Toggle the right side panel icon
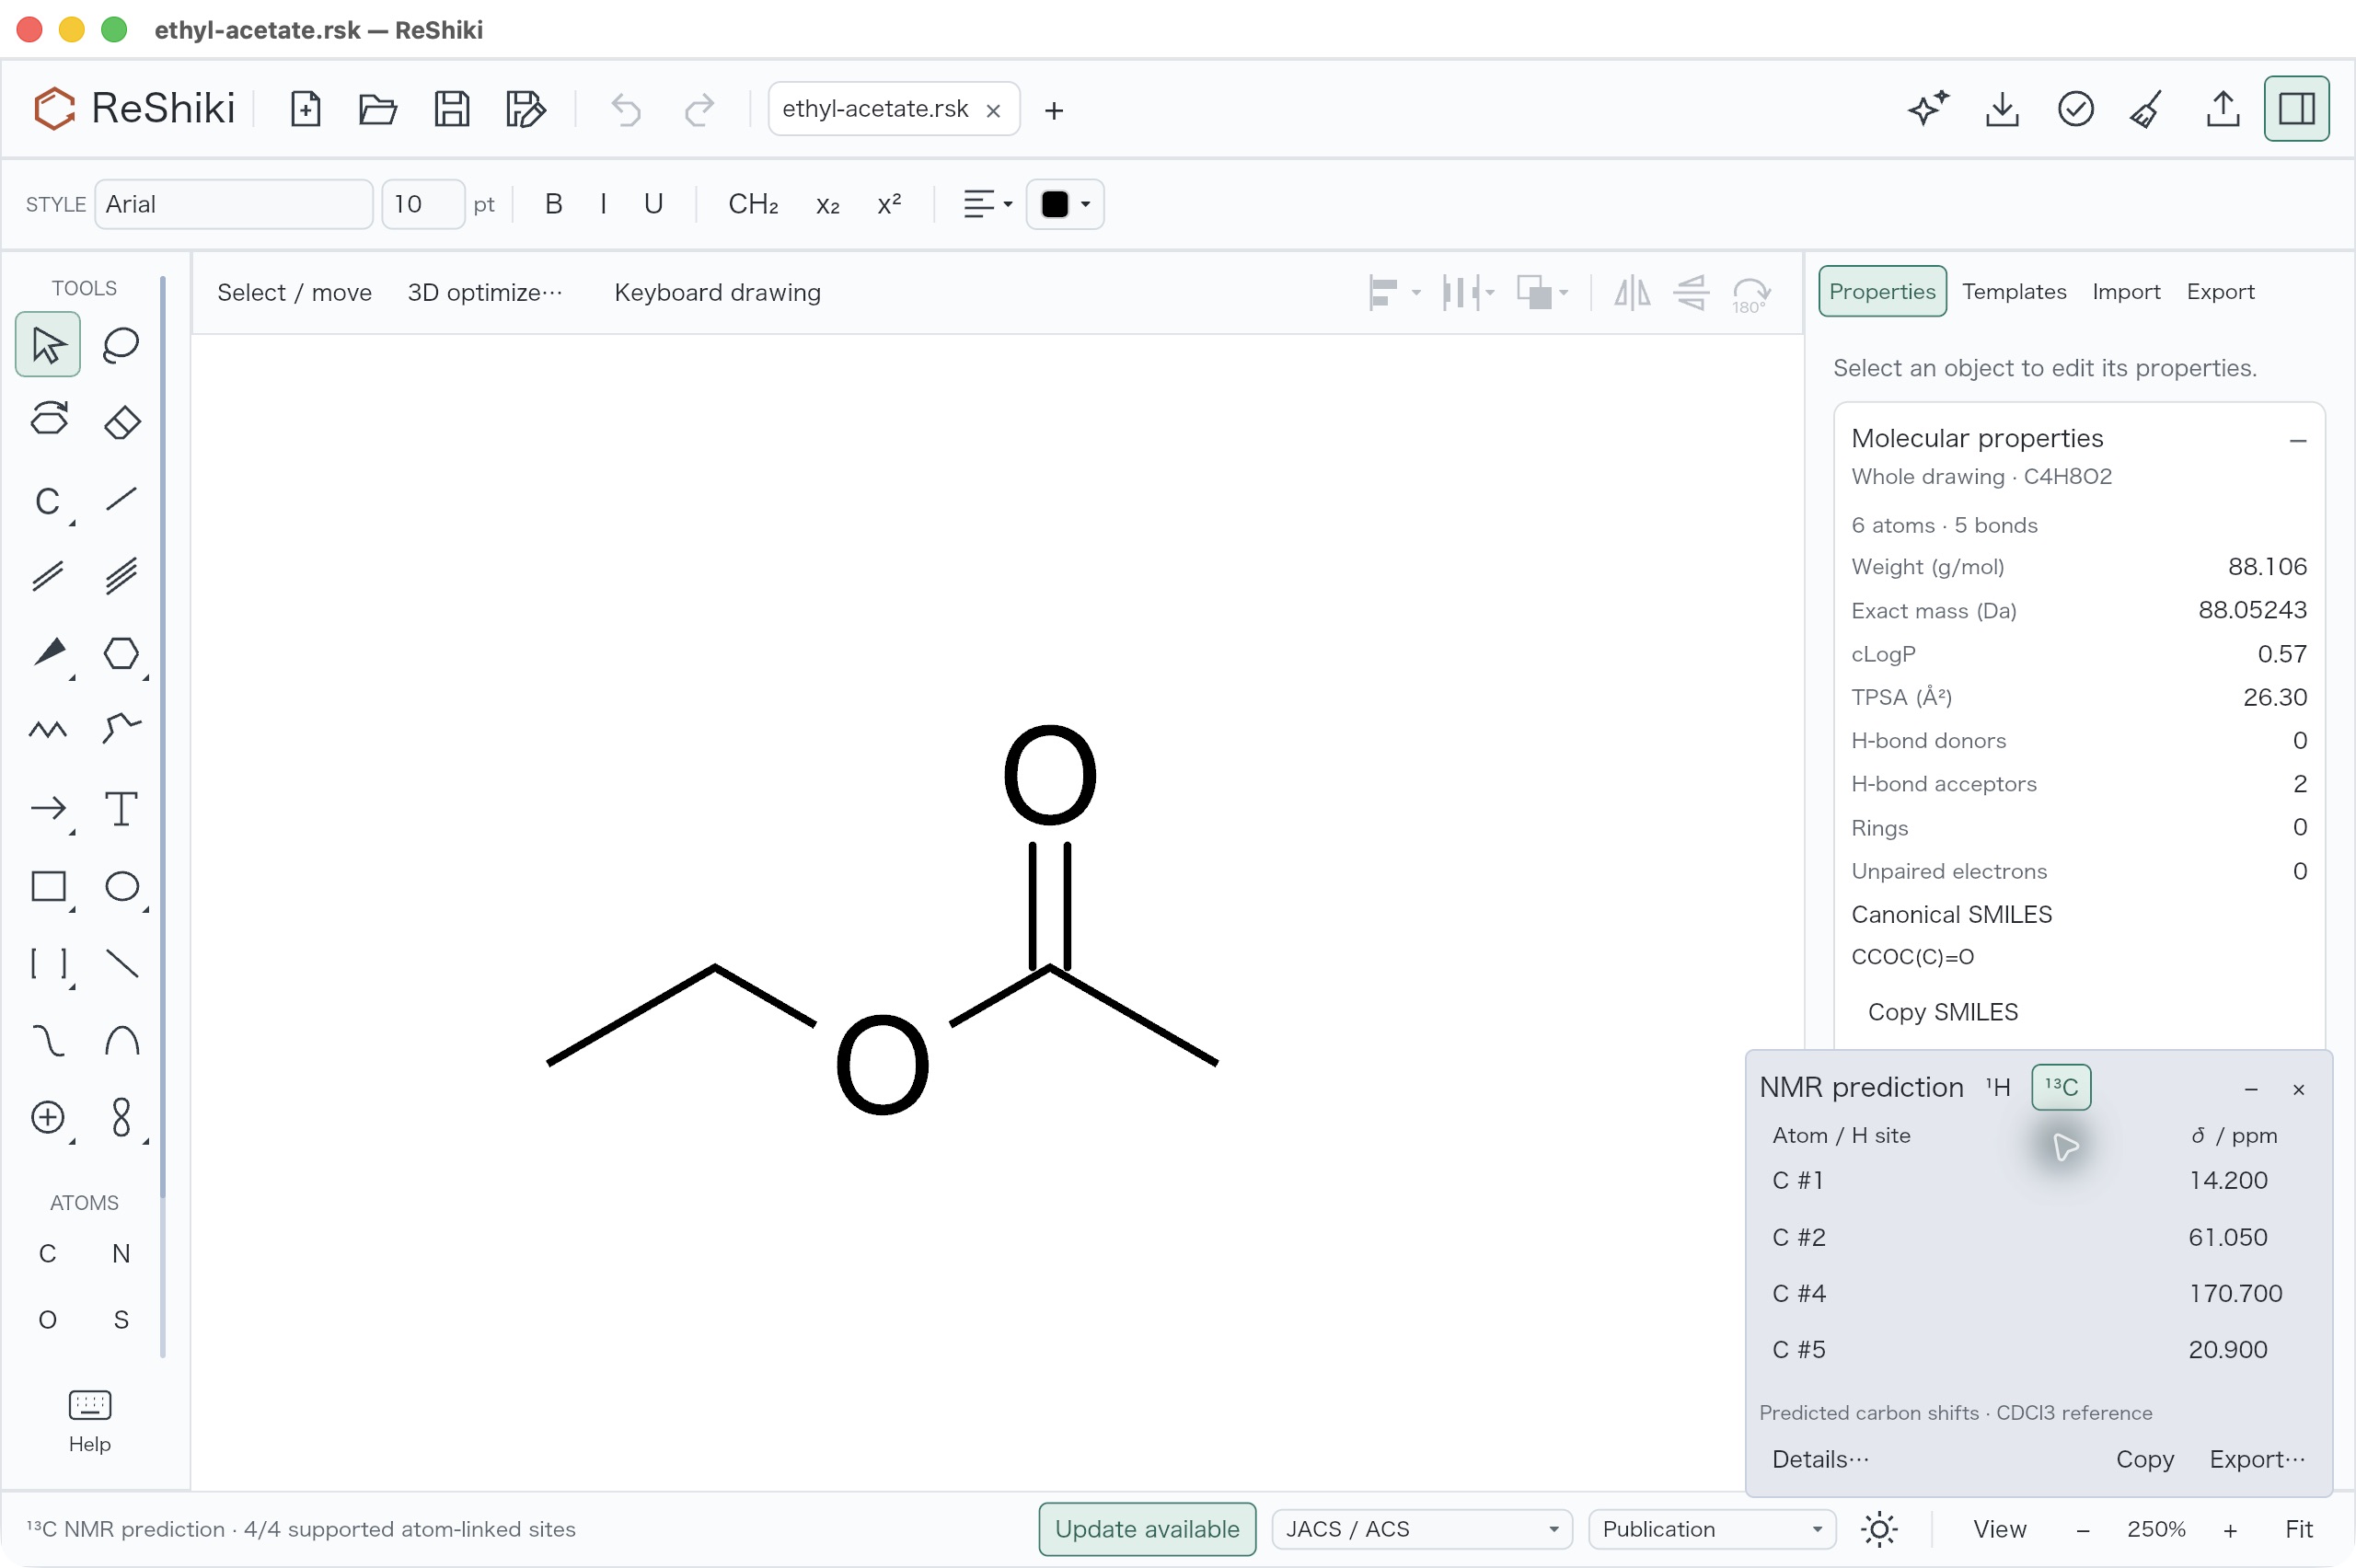 [x=2296, y=109]
